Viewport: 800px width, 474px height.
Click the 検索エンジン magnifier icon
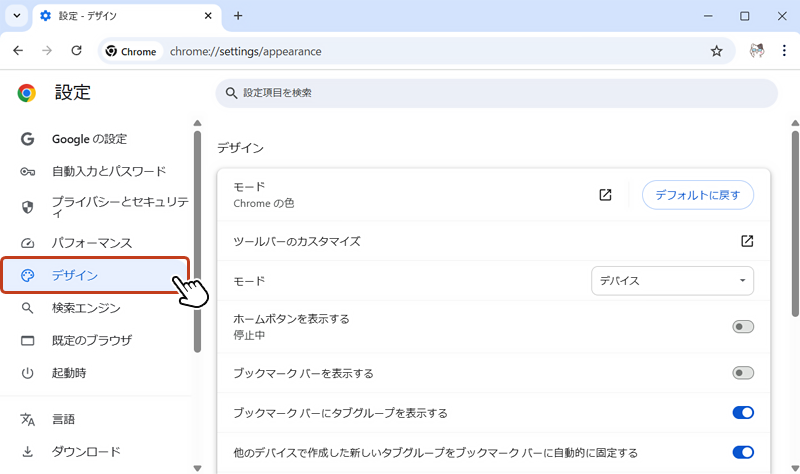(28, 308)
